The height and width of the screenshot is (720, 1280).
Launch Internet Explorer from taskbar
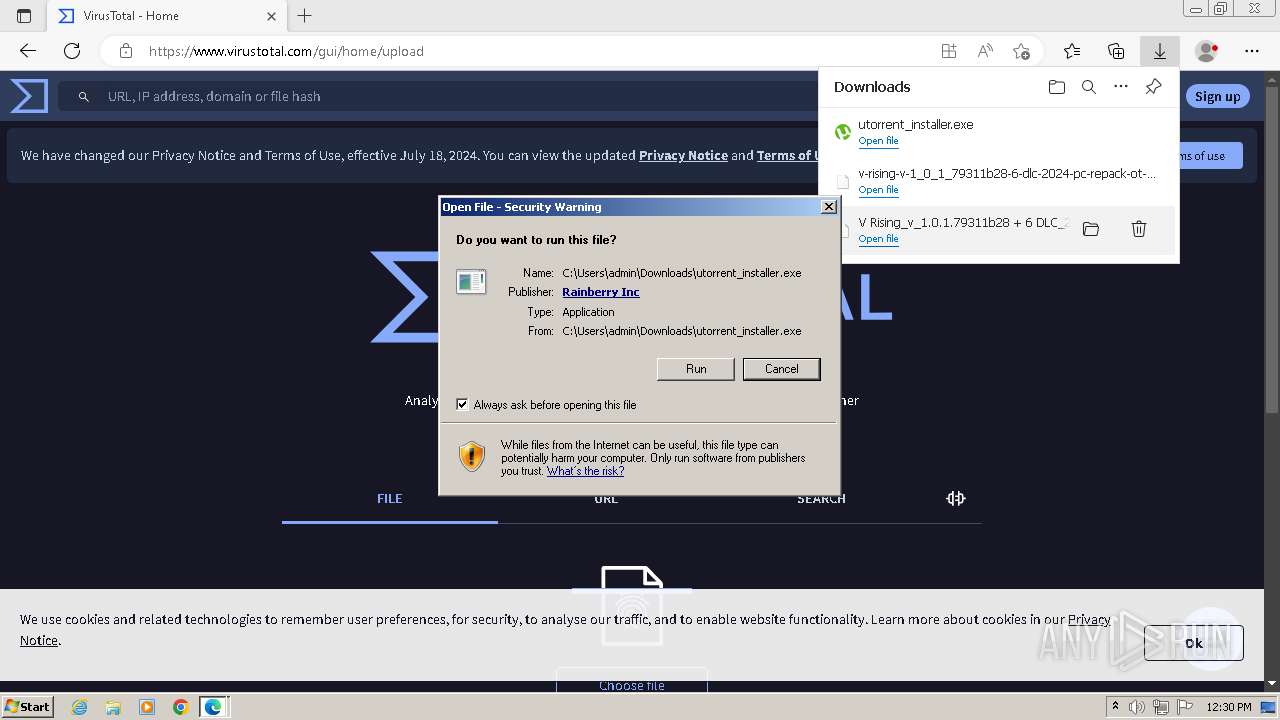(x=80, y=707)
